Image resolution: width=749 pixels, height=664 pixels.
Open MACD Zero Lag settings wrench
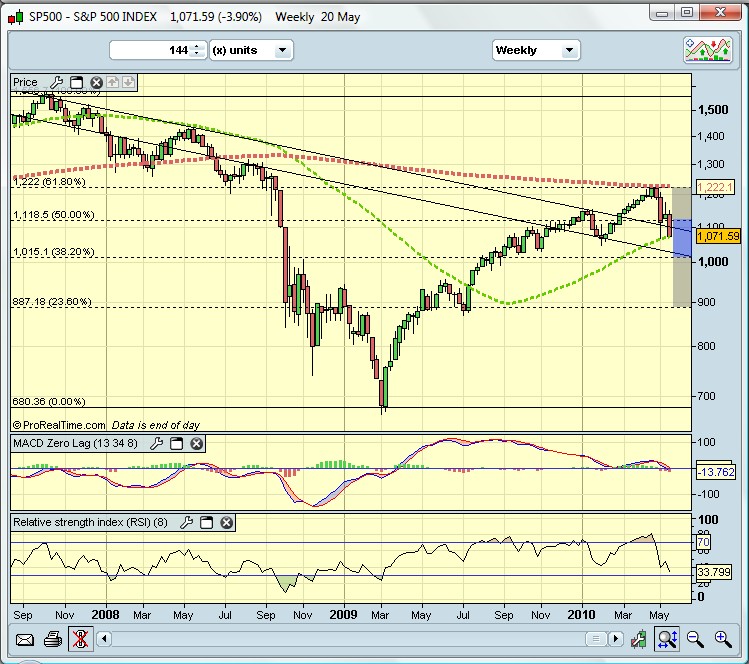tap(156, 444)
